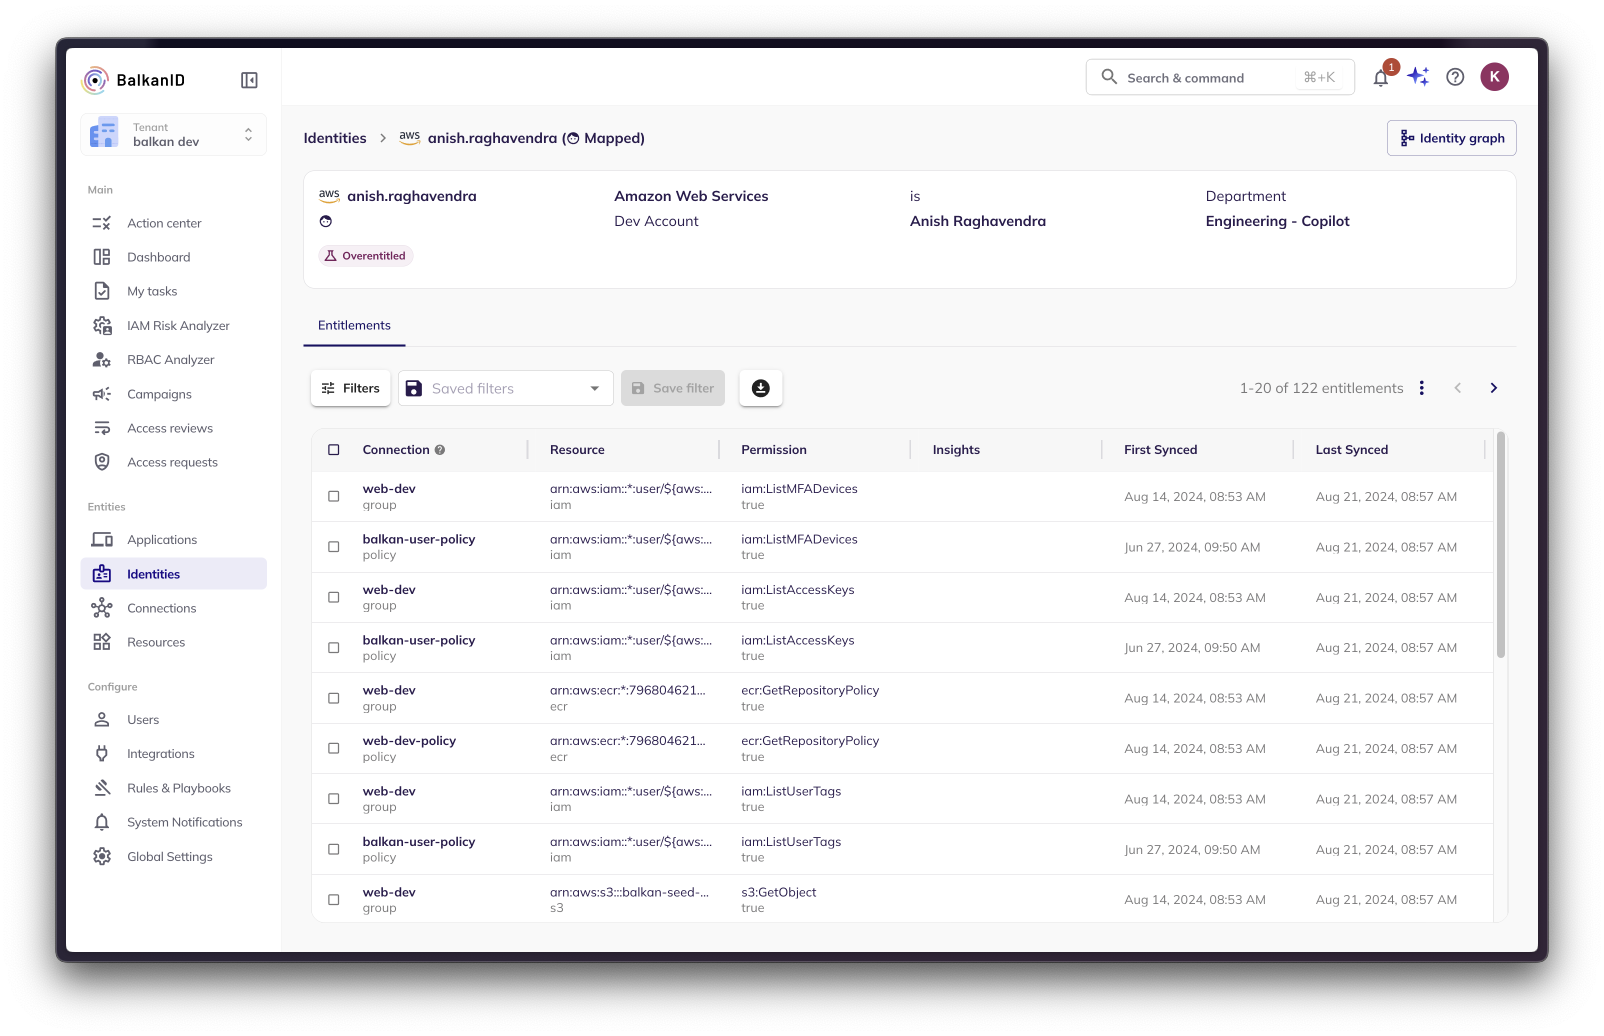Click the IAM Risk Analyzer icon
Screen dimensions: 1604x1036
[102, 326]
